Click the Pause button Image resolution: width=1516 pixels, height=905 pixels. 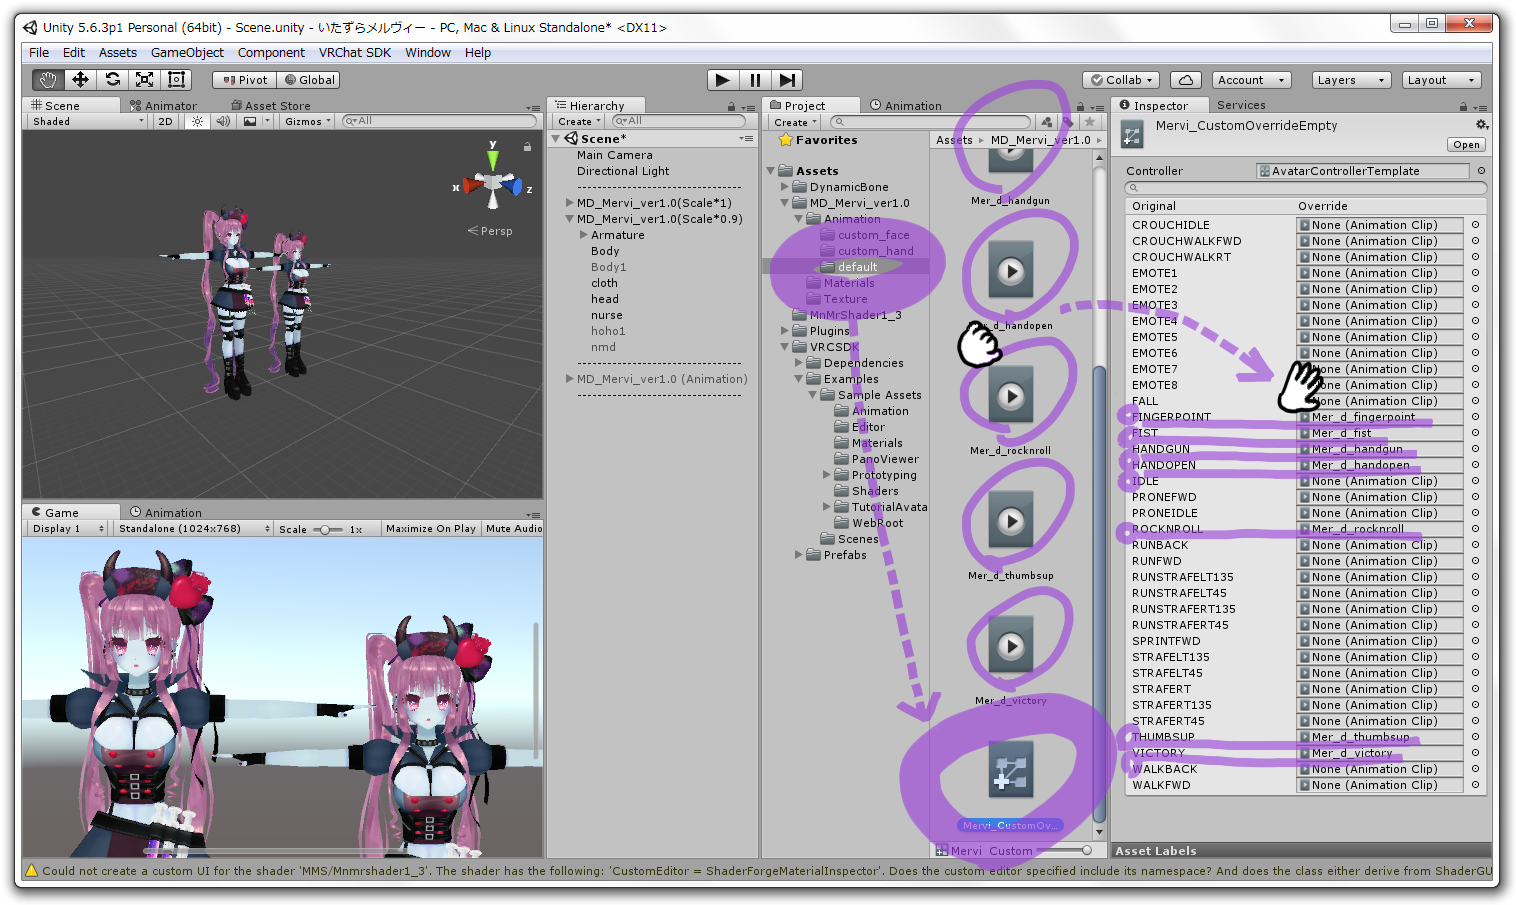coord(755,80)
